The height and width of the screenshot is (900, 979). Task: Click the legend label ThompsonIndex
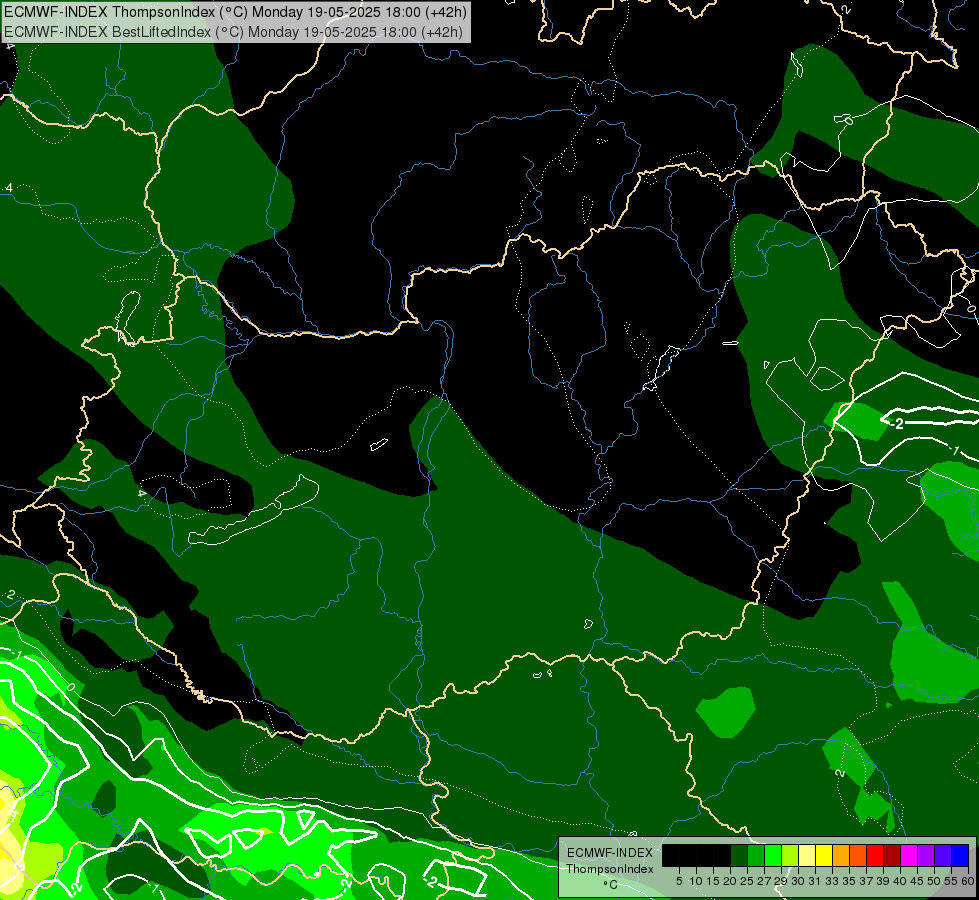(x=610, y=869)
